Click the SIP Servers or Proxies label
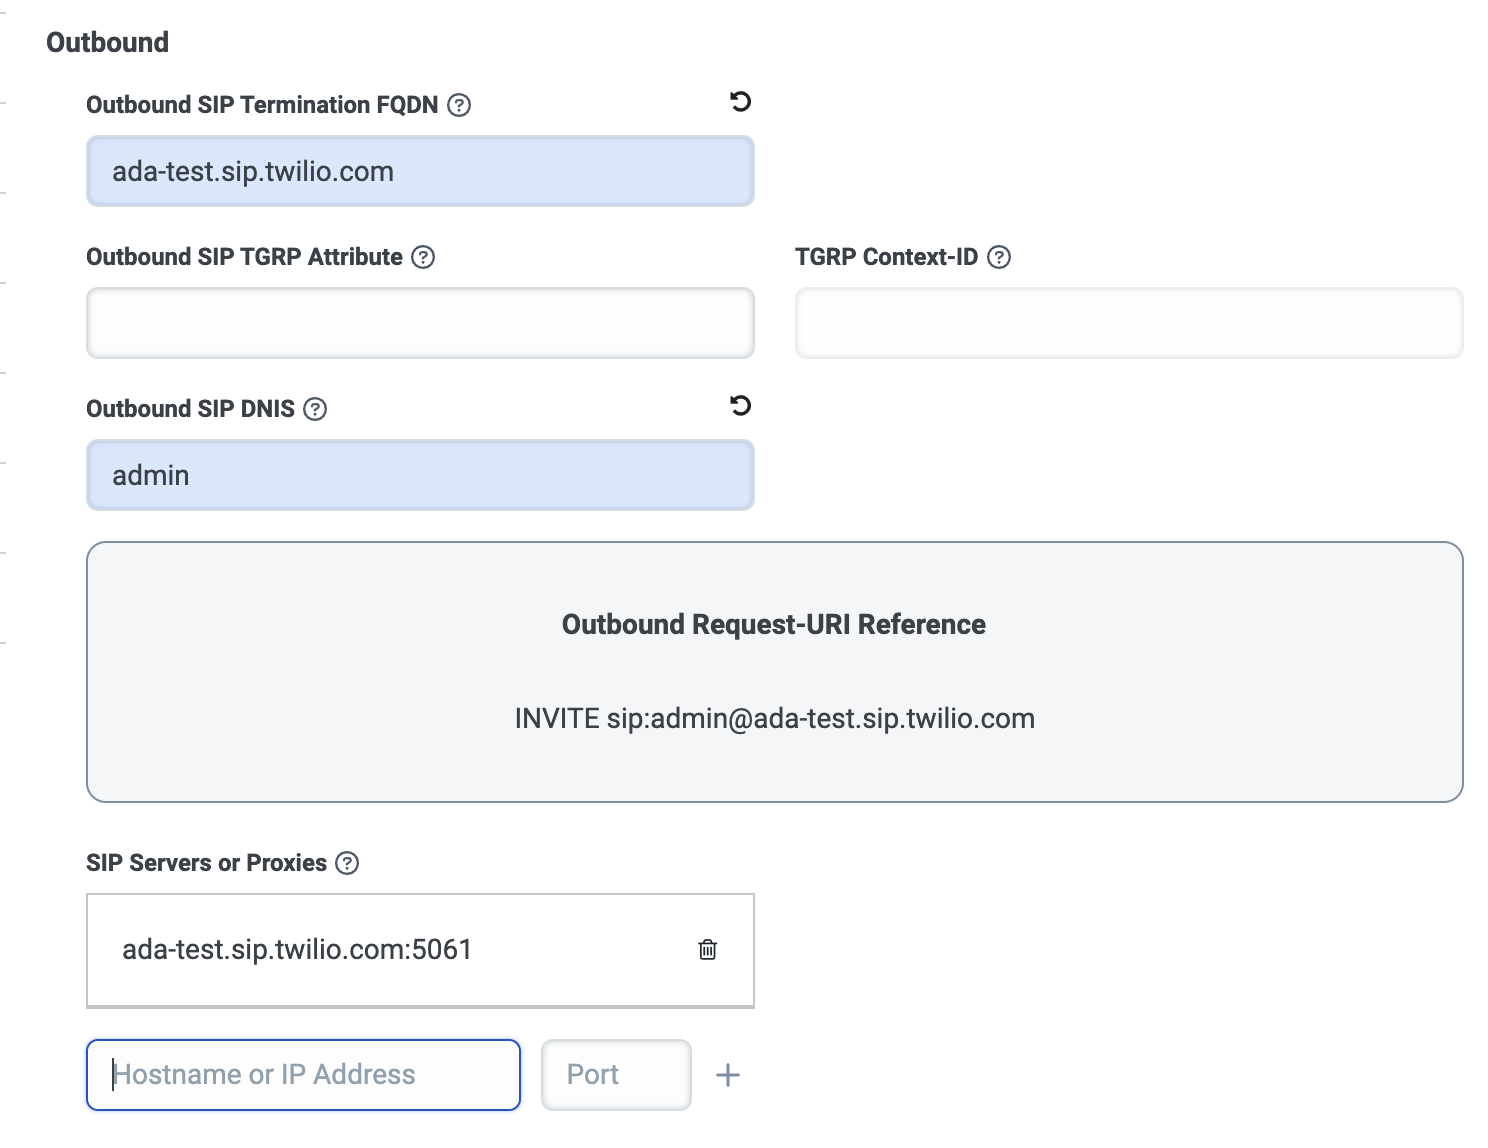This screenshot has width=1488, height=1148. [x=206, y=863]
